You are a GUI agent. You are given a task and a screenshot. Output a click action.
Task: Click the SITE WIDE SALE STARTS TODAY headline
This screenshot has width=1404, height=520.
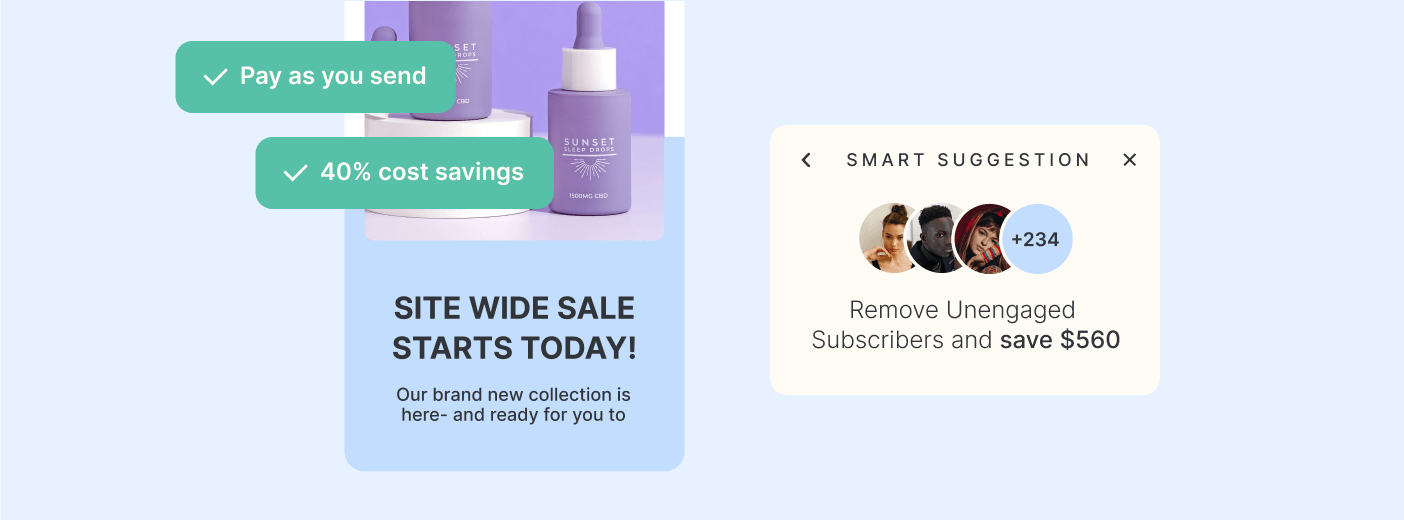tap(514, 328)
